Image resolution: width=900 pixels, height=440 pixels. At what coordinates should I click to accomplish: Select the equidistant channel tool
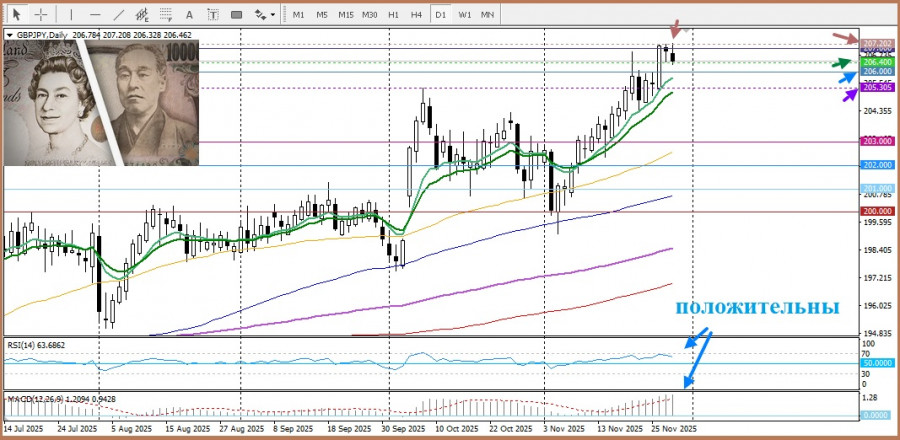click(142, 15)
